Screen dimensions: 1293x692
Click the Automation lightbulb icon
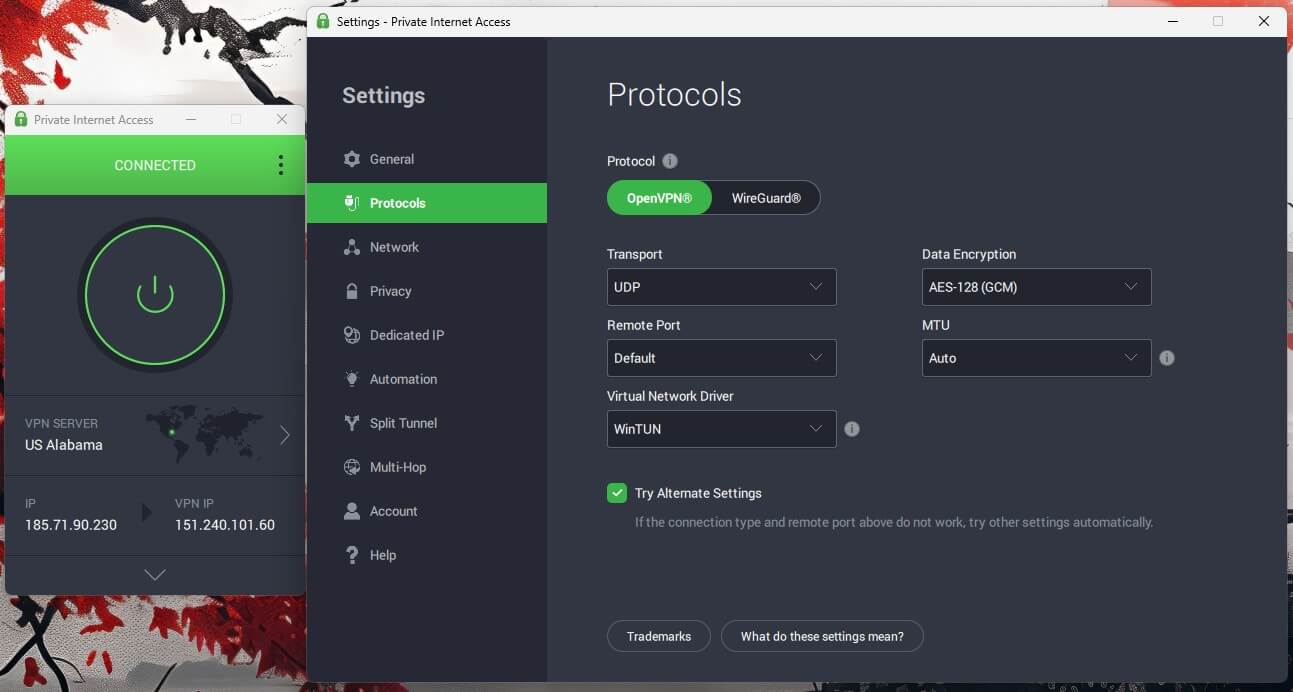tap(351, 379)
